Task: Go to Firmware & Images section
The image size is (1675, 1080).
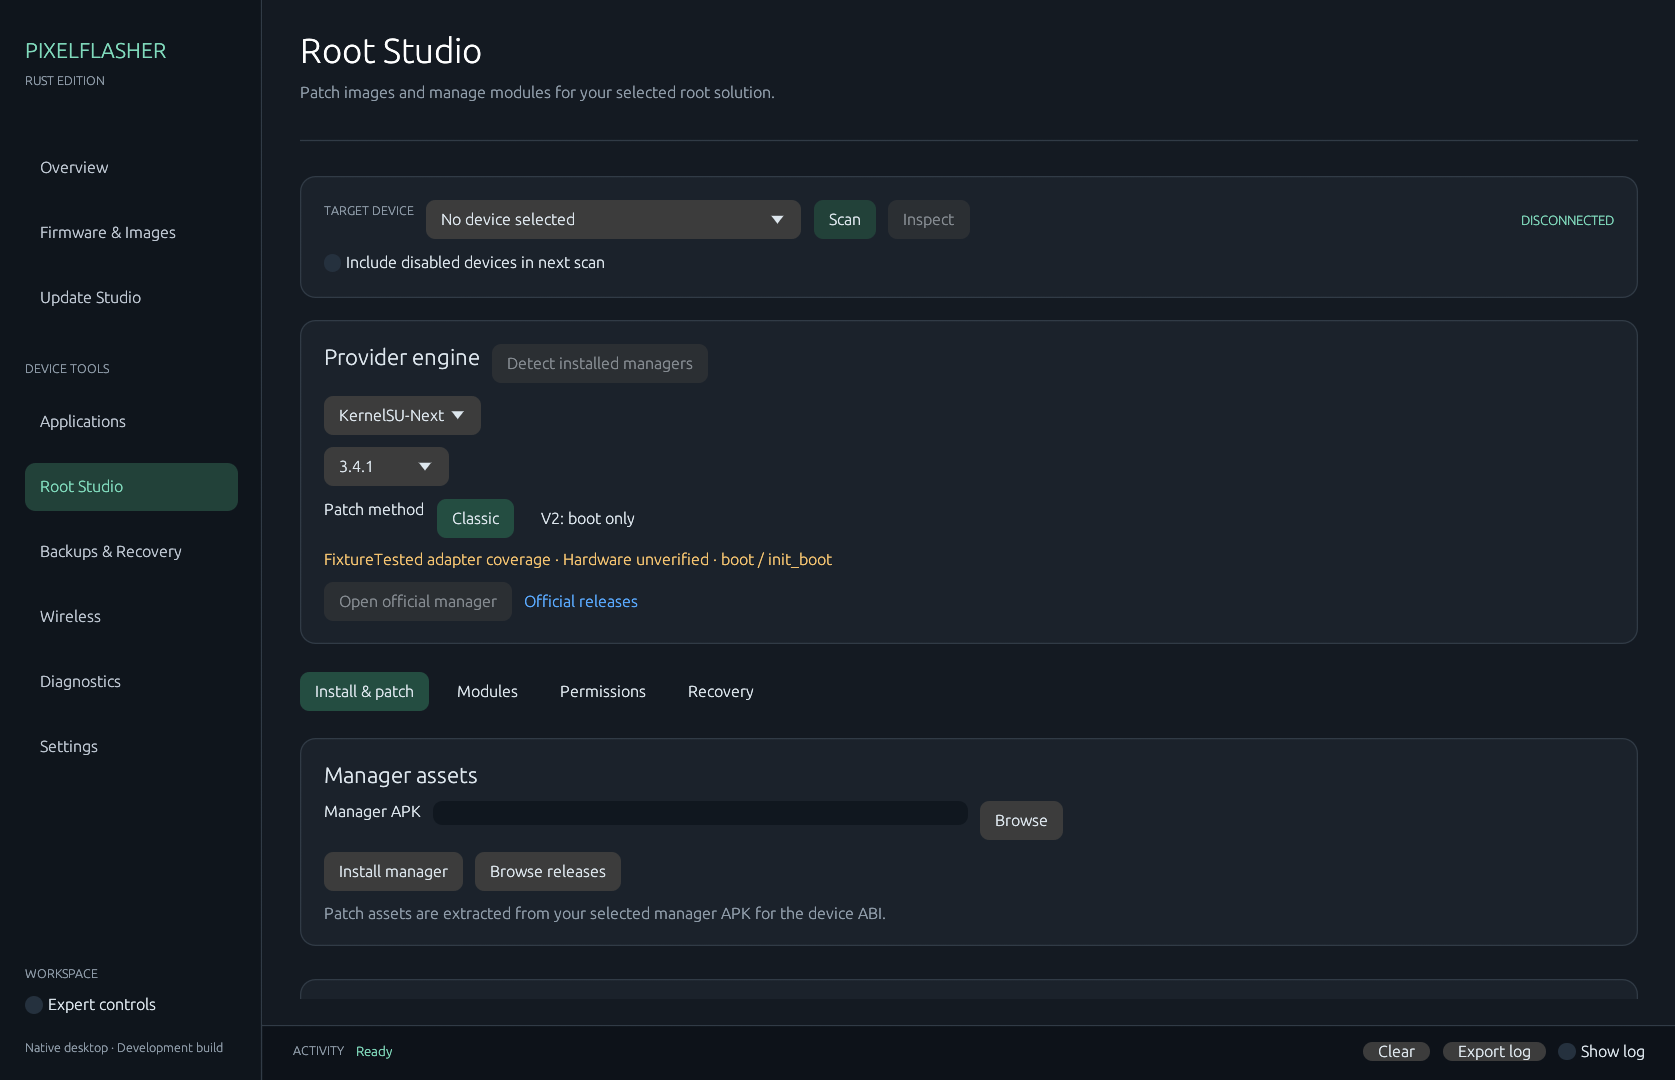Action: click(131, 233)
